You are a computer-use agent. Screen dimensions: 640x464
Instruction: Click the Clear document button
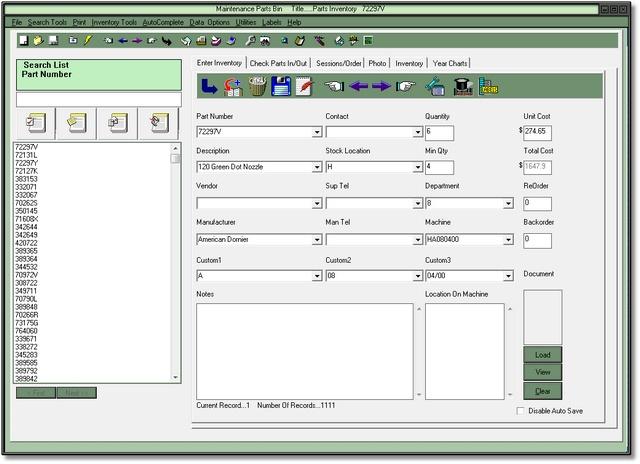tap(542, 391)
